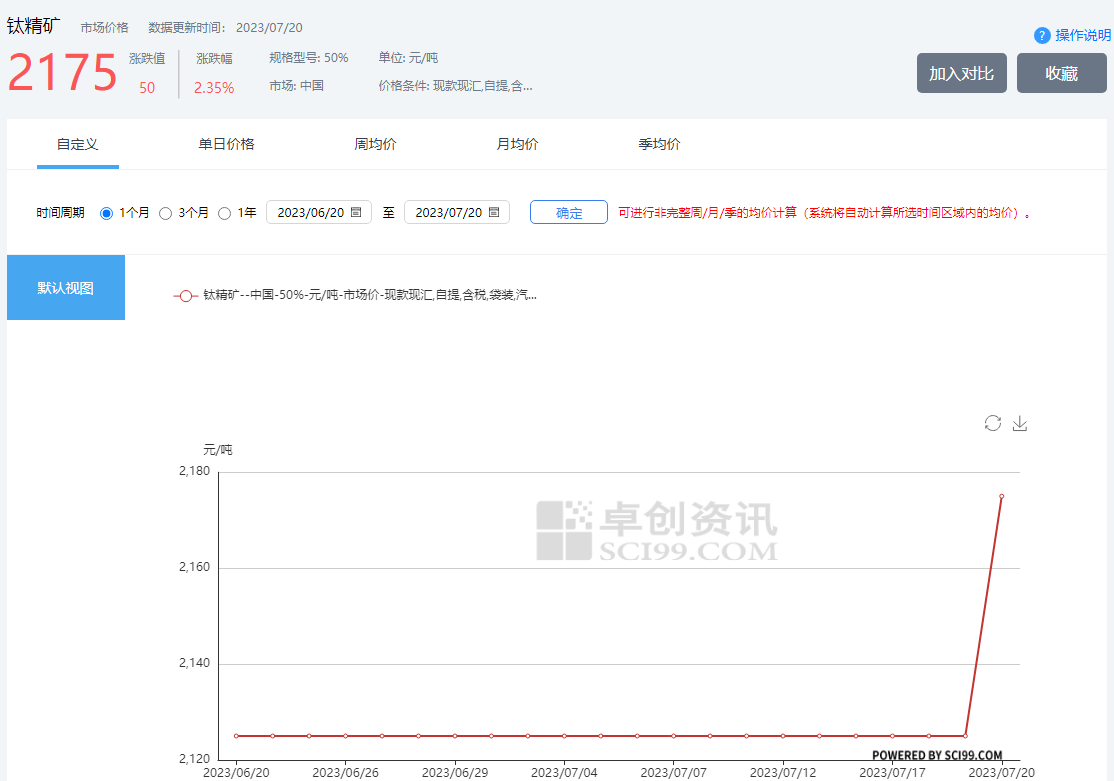
Task: Select the 1年 time period radio
Action: 224,213
